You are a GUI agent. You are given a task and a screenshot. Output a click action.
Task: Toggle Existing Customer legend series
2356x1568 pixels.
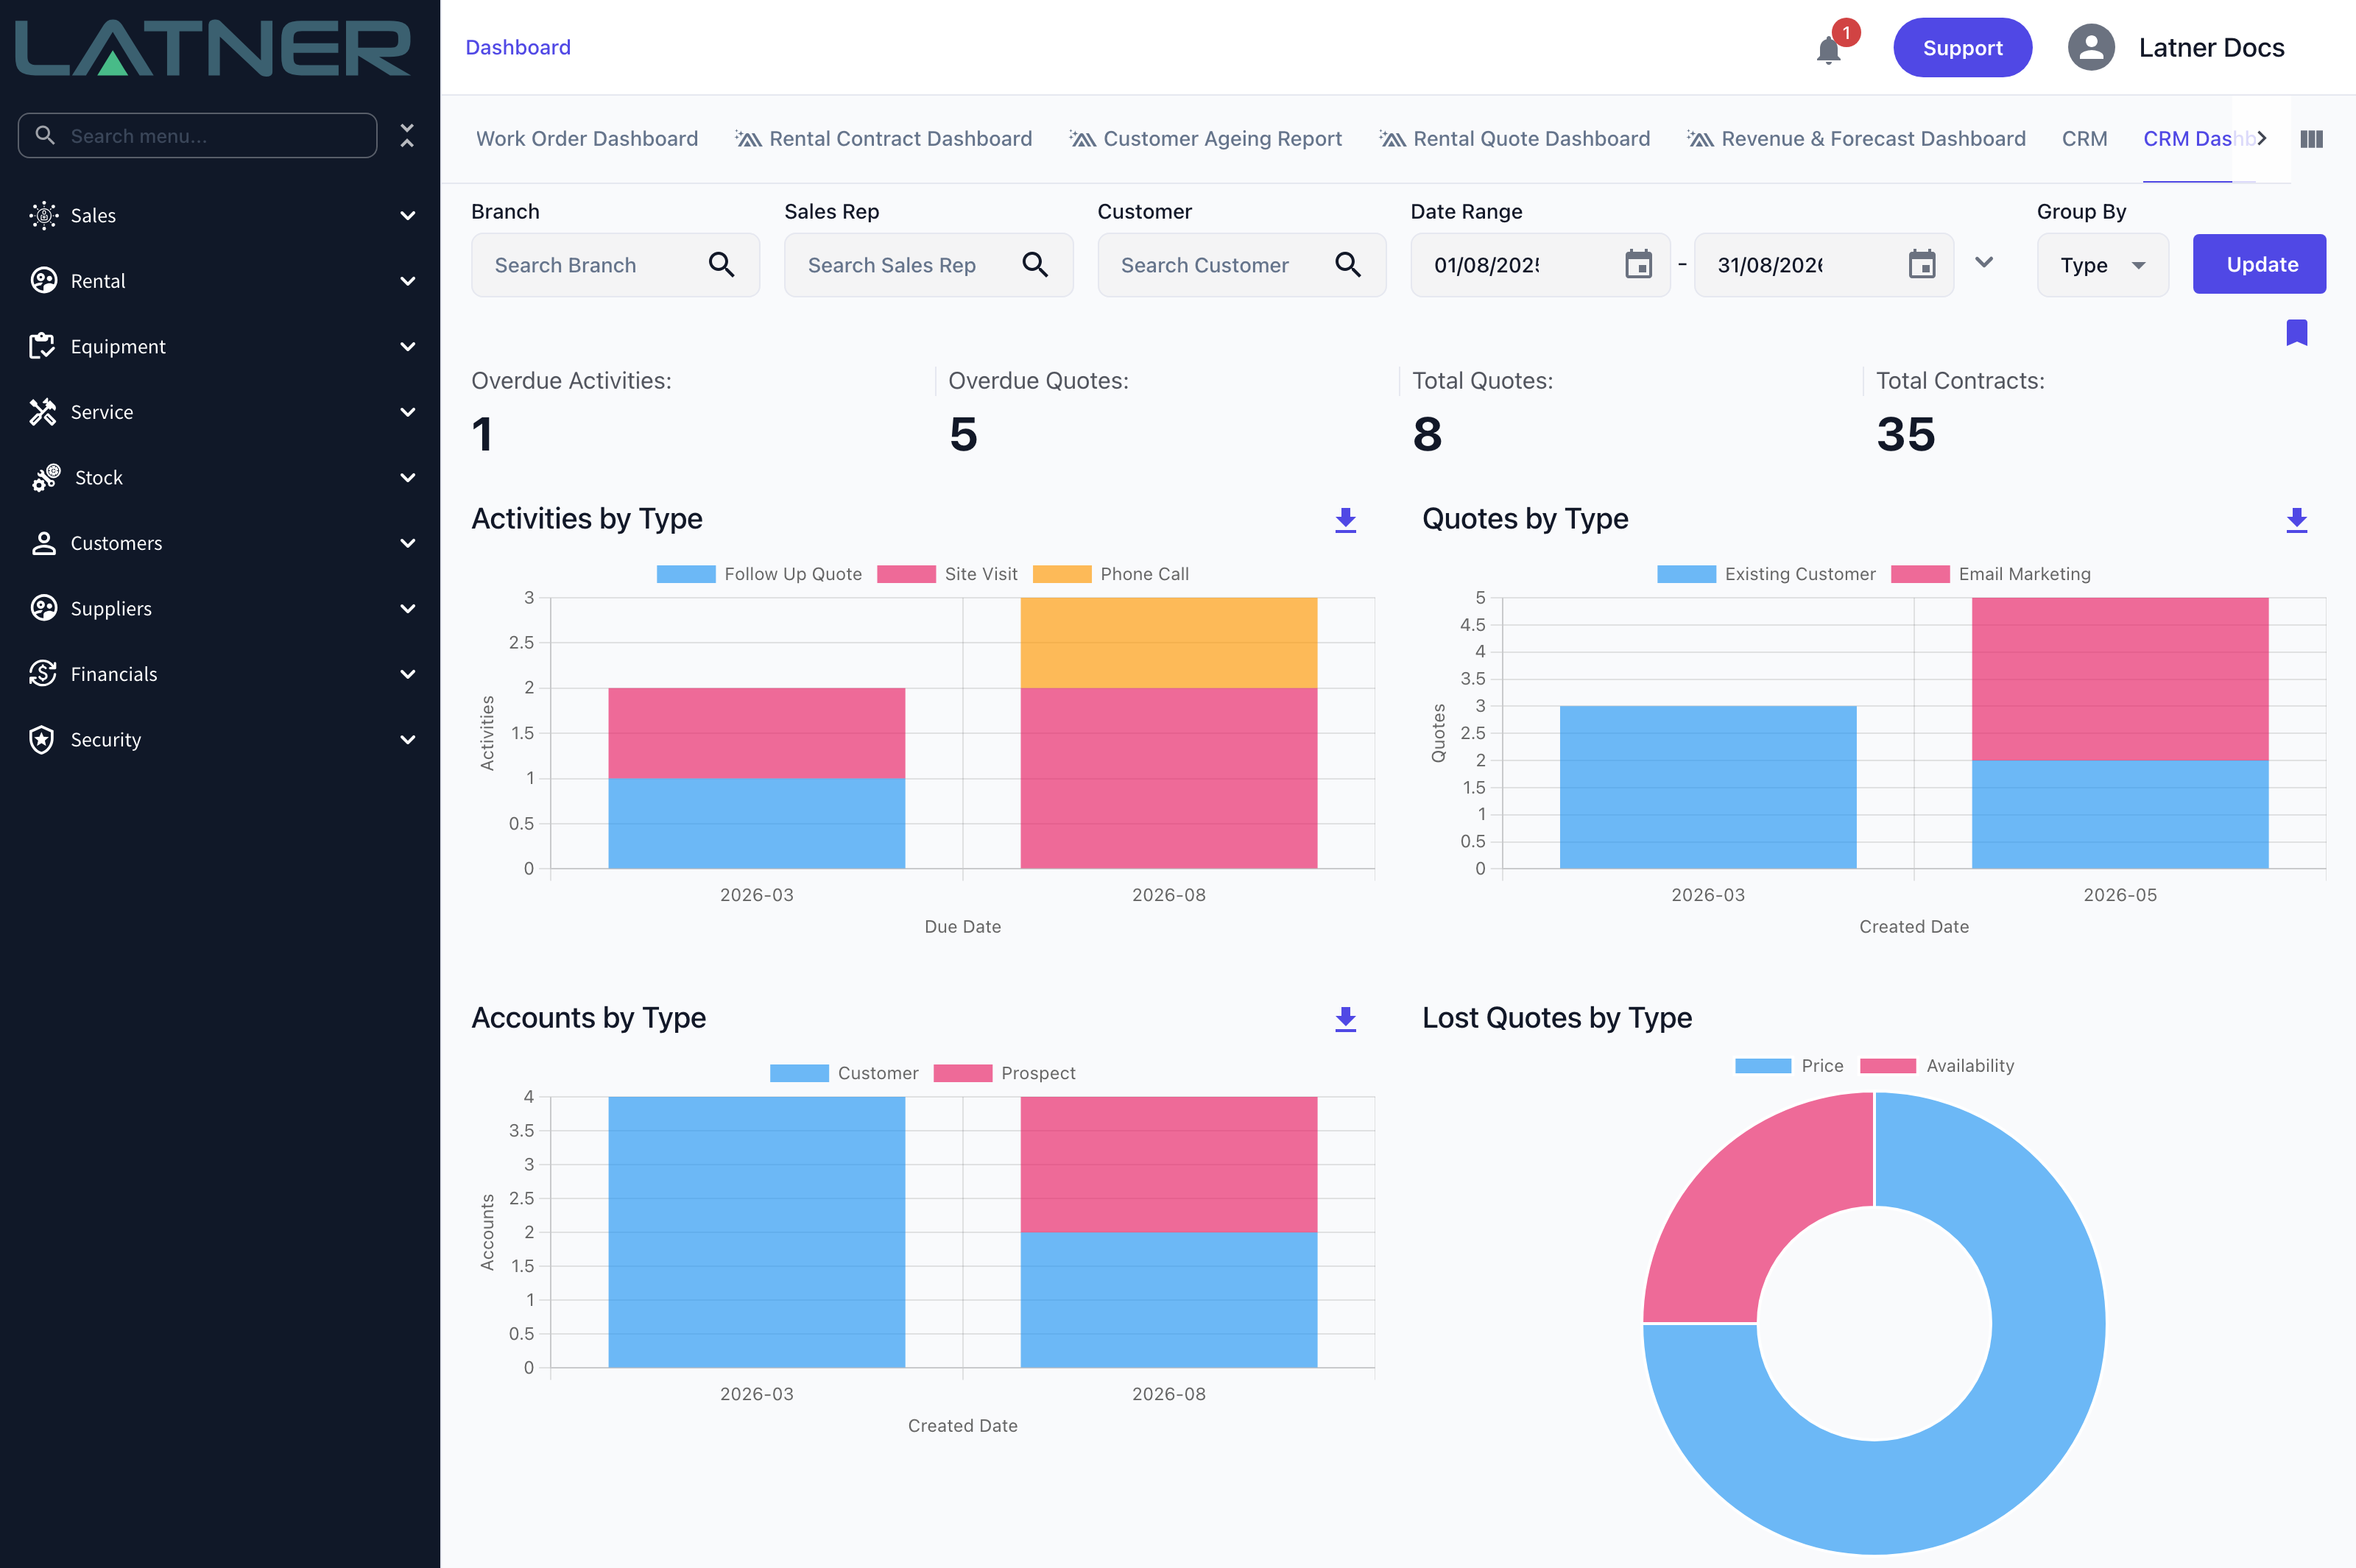tap(1766, 574)
